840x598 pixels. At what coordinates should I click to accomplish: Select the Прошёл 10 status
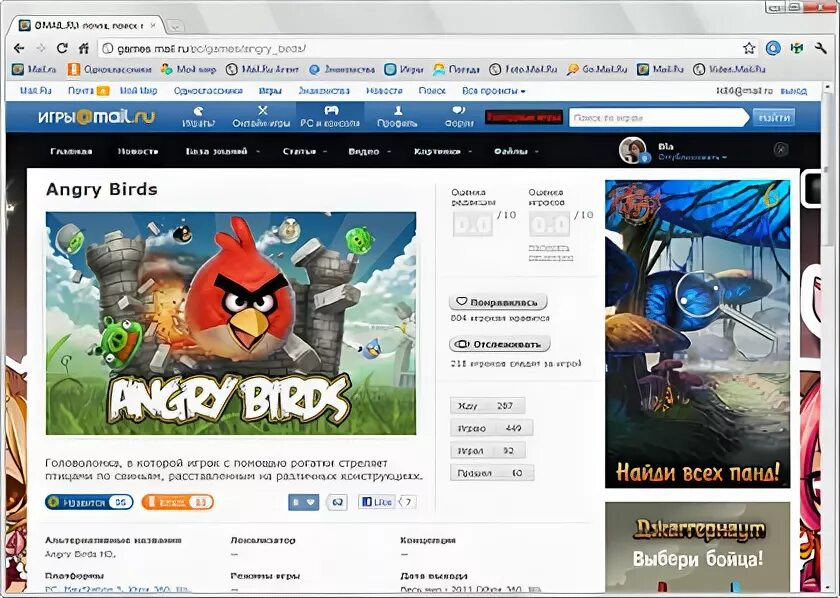492,473
